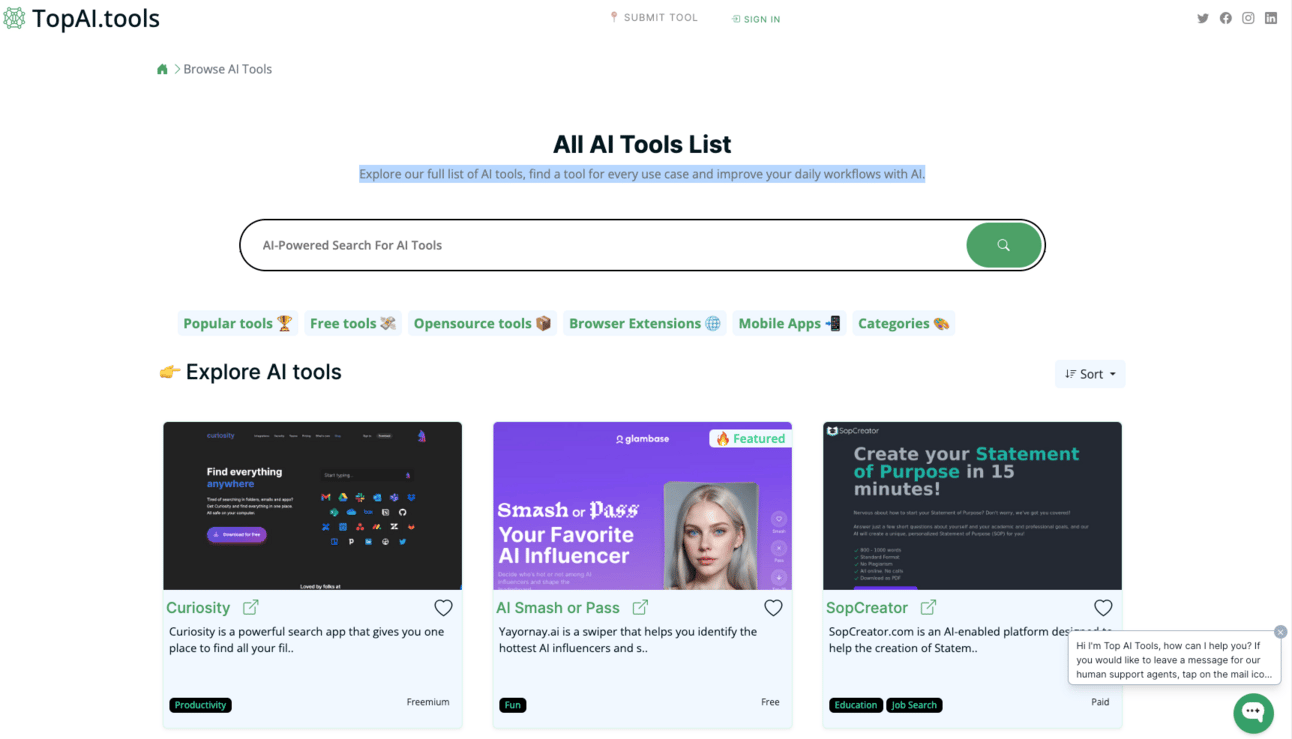Viewport: 1292px width, 739px height.
Task: Open the chat bubble widget
Action: click(1253, 713)
